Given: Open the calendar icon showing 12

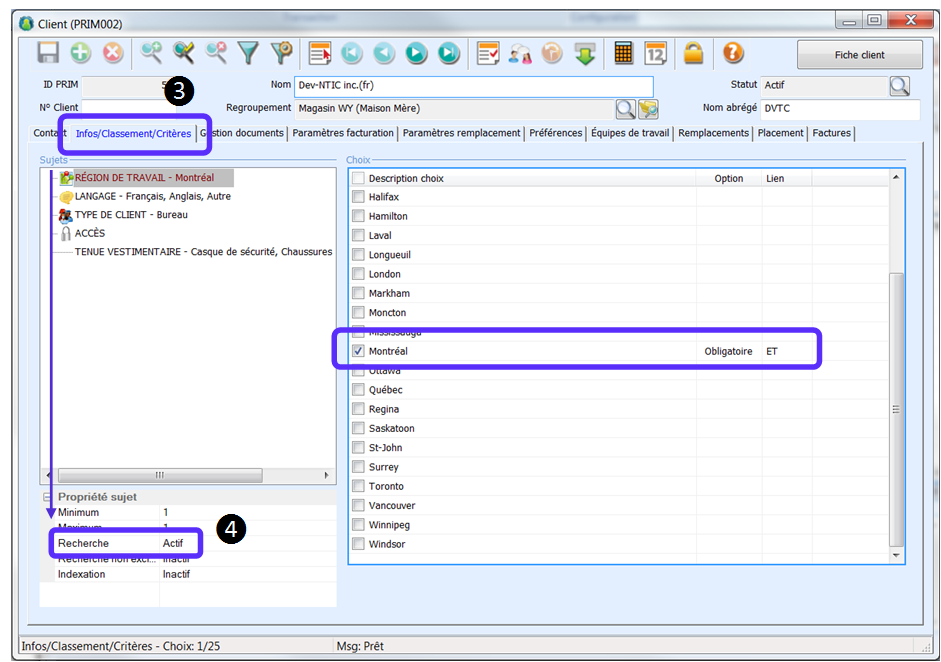Looking at the screenshot, I should pos(655,54).
